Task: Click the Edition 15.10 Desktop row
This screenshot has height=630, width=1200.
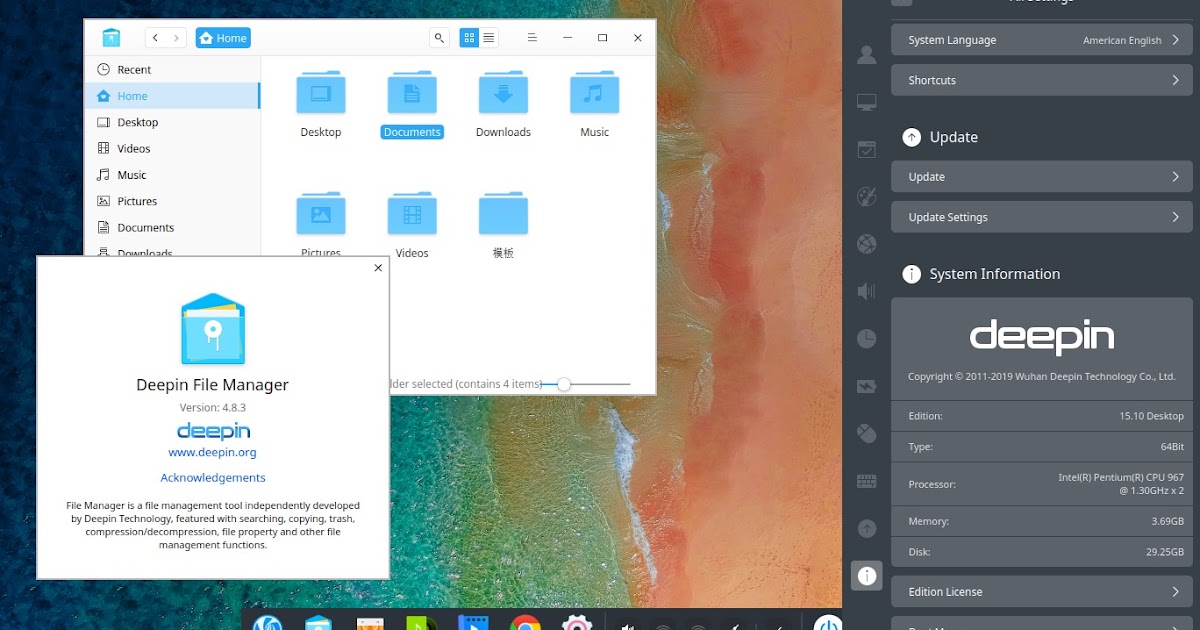Action: coord(1042,416)
